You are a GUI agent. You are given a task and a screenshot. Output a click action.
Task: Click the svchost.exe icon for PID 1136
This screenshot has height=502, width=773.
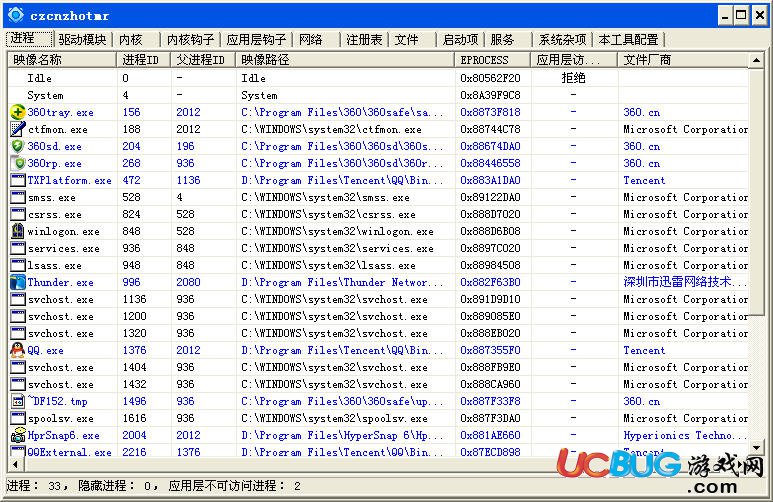click(18, 299)
